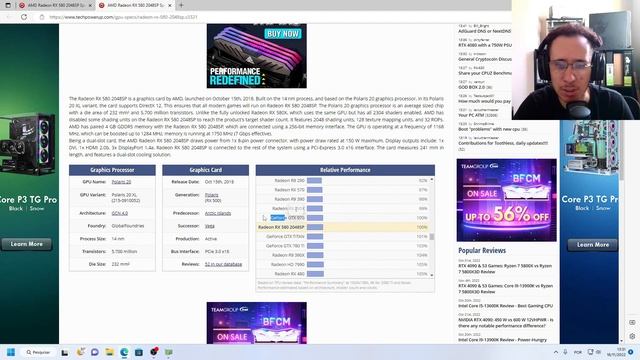
Task: Select the Radeon R9 290 performance row
Action: point(342,180)
